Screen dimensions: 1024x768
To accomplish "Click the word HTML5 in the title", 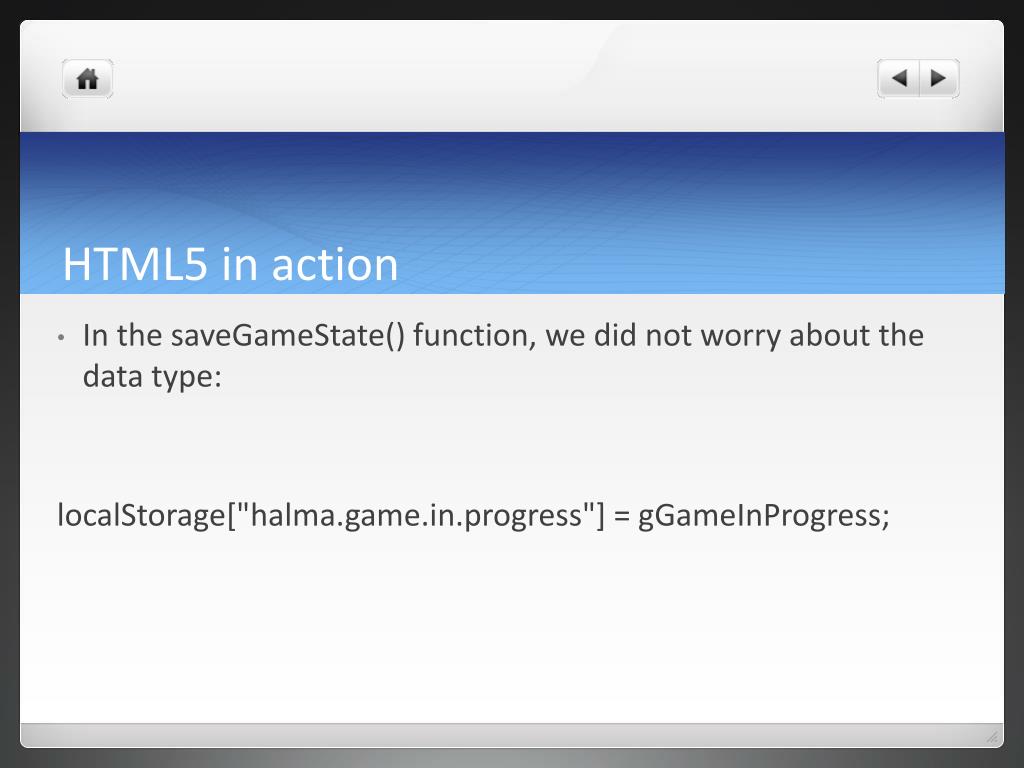I will pos(135,264).
